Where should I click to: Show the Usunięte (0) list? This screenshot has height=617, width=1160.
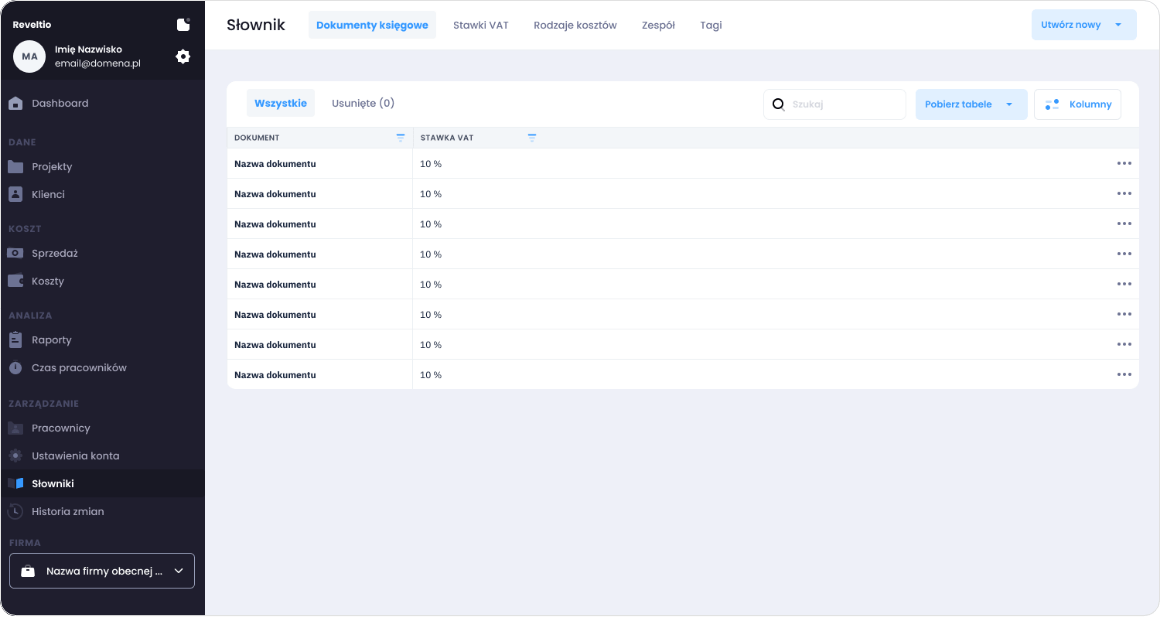click(363, 103)
